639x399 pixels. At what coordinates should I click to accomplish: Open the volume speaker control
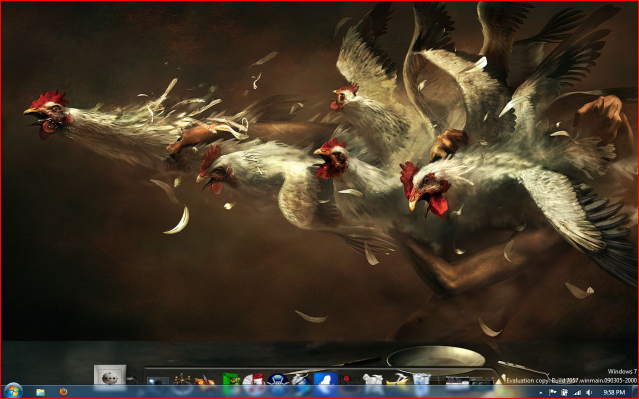[589, 392]
